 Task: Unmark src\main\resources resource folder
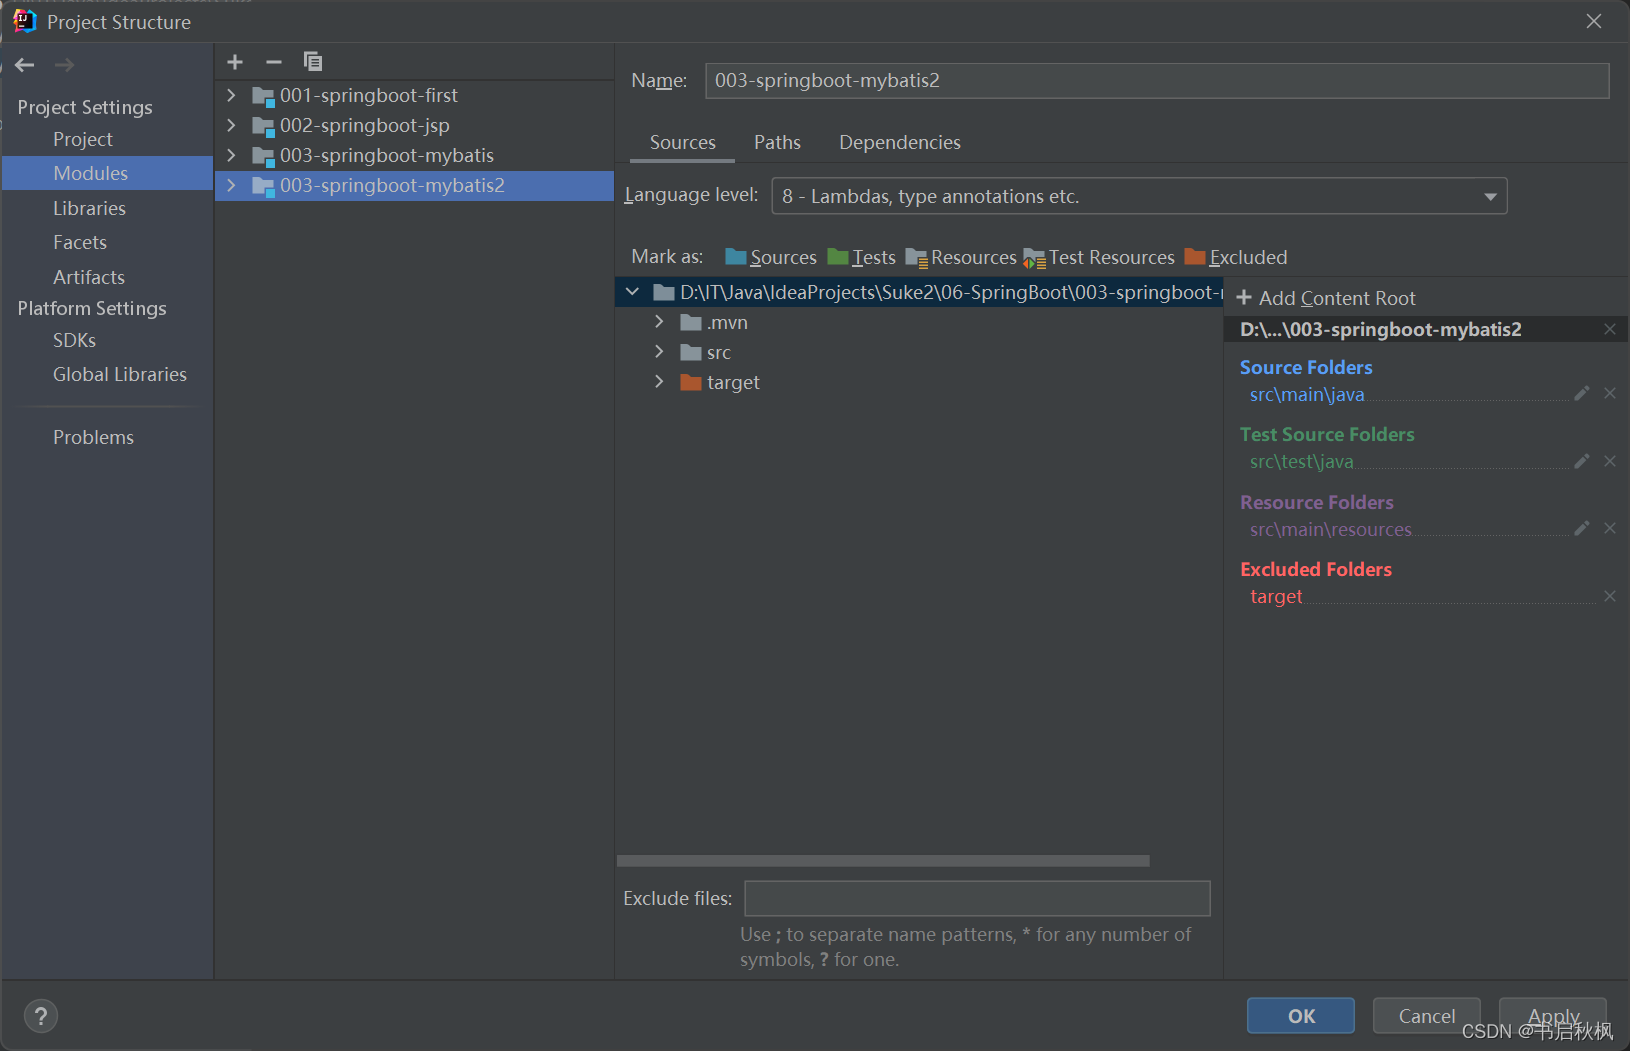[1610, 528]
